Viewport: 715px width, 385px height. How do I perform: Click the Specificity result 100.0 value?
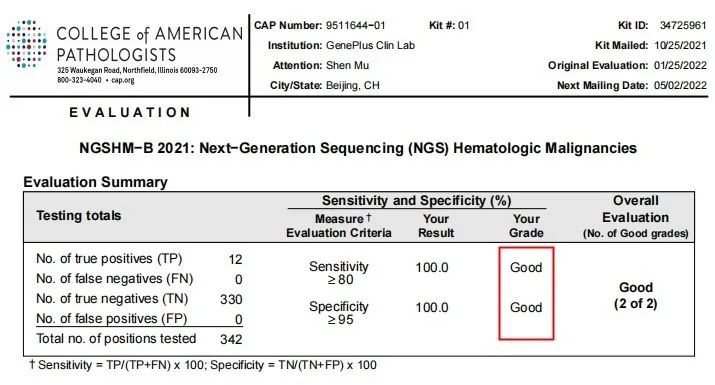(431, 307)
